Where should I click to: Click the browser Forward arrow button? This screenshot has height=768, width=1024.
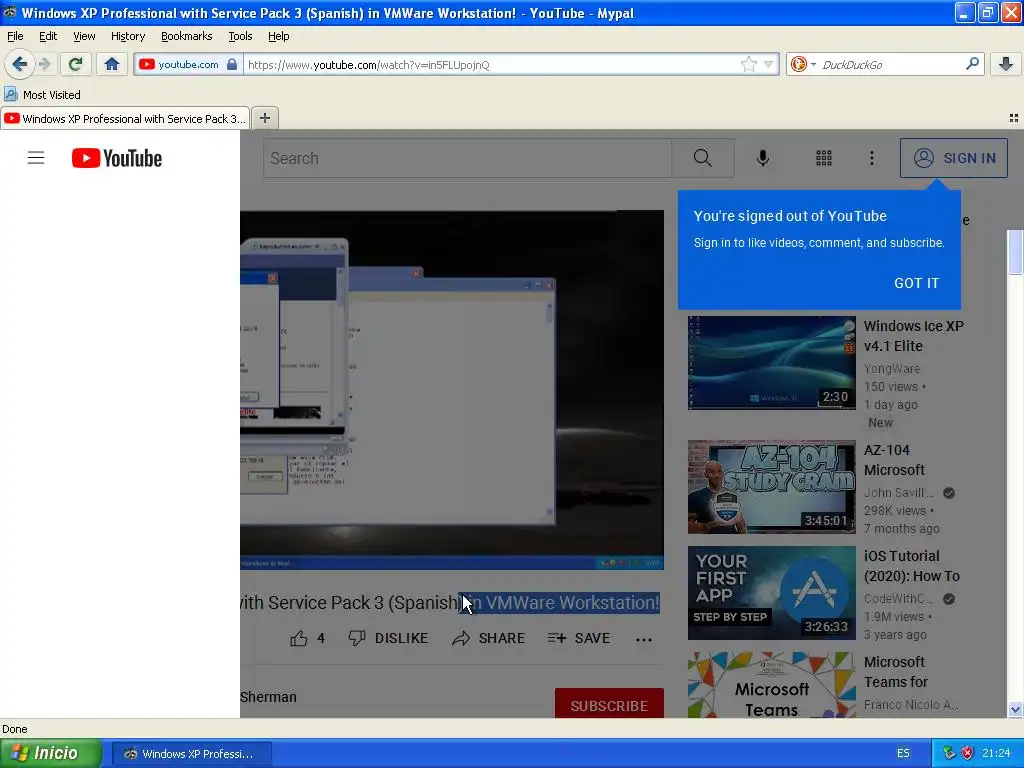click(45, 64)
